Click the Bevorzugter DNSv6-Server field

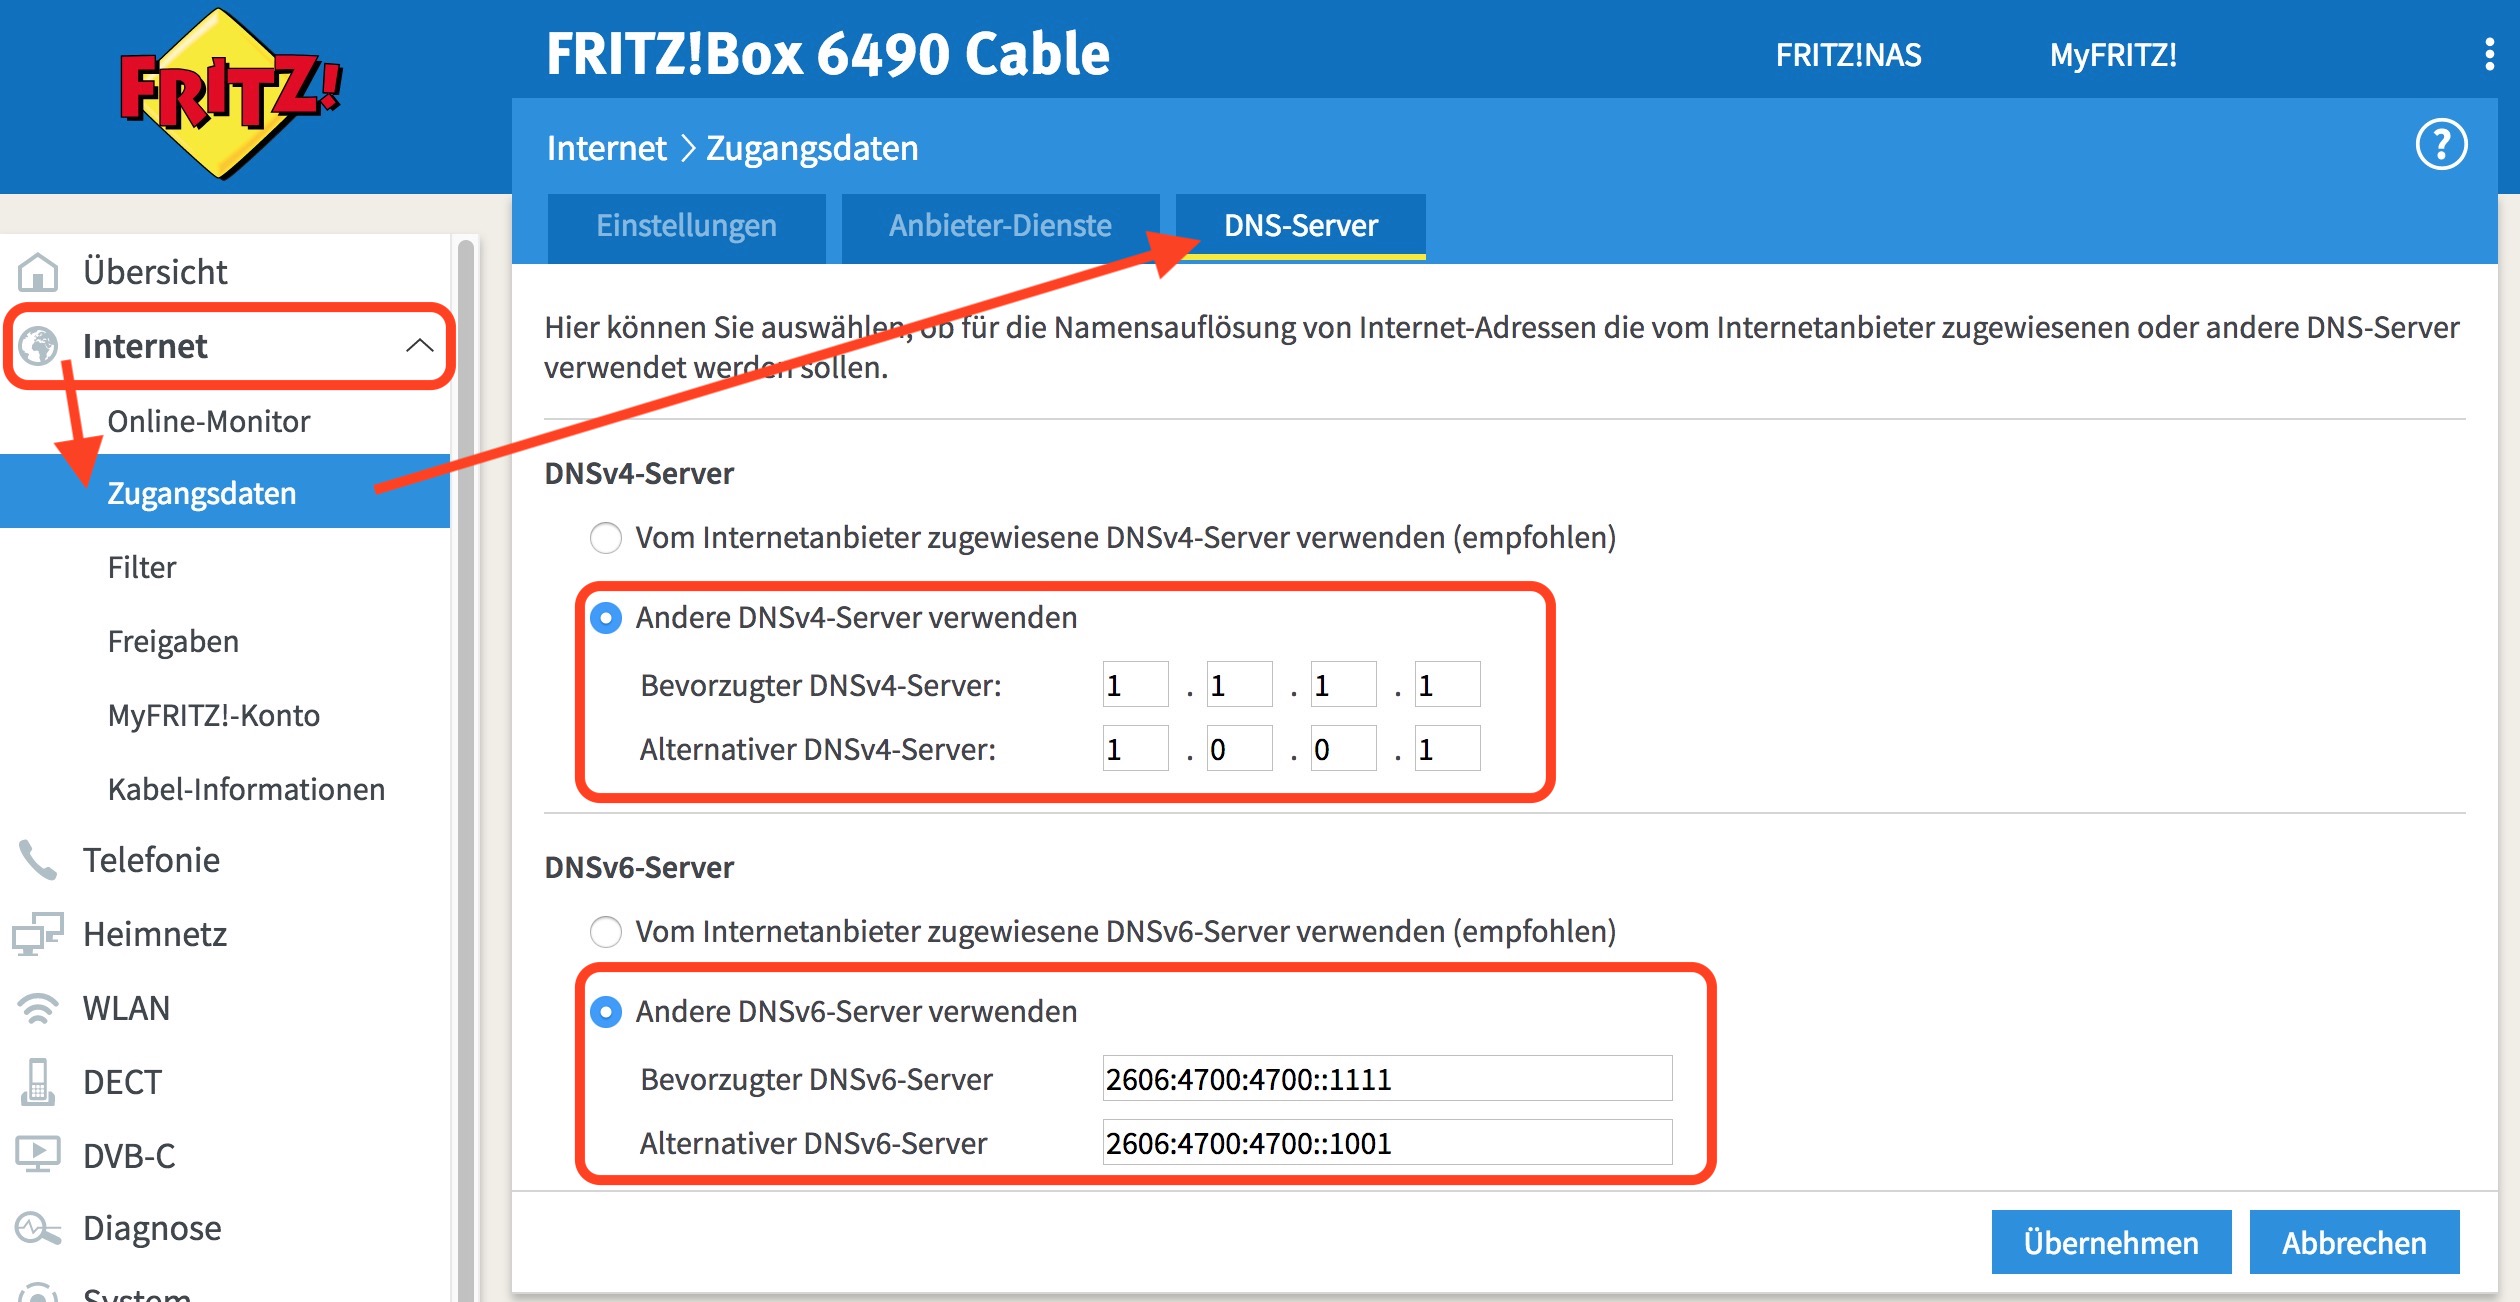click(1387, 1079)
